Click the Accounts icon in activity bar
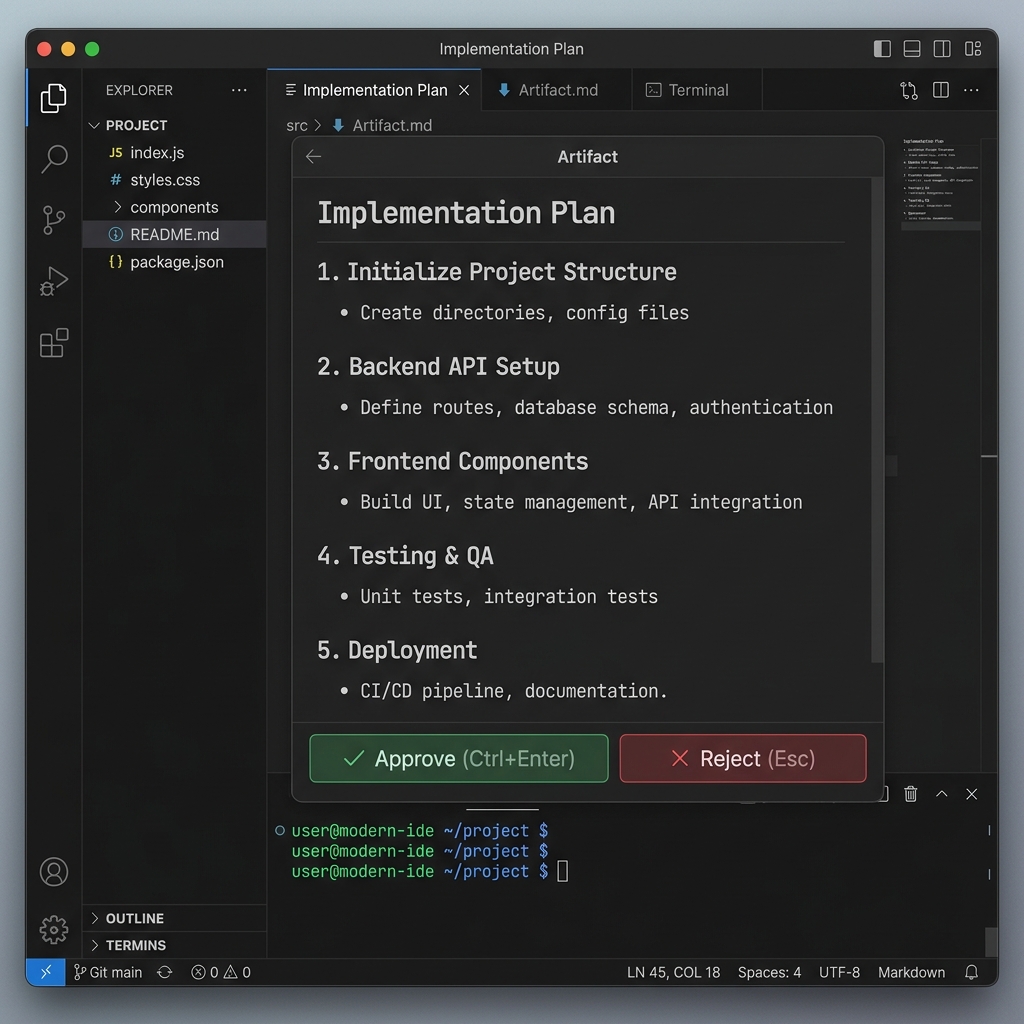1024x1024 pixels. (x=54, y=871)
